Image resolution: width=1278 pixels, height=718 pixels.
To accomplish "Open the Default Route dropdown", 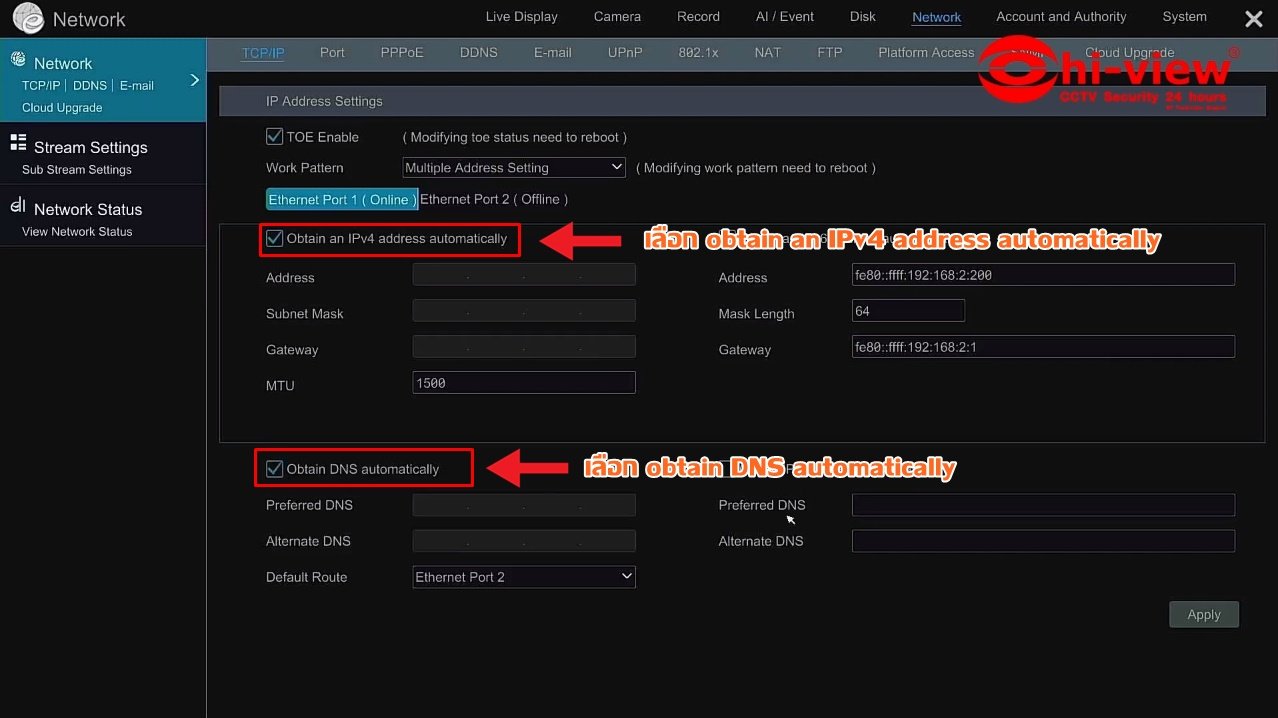I will [524, 577].
